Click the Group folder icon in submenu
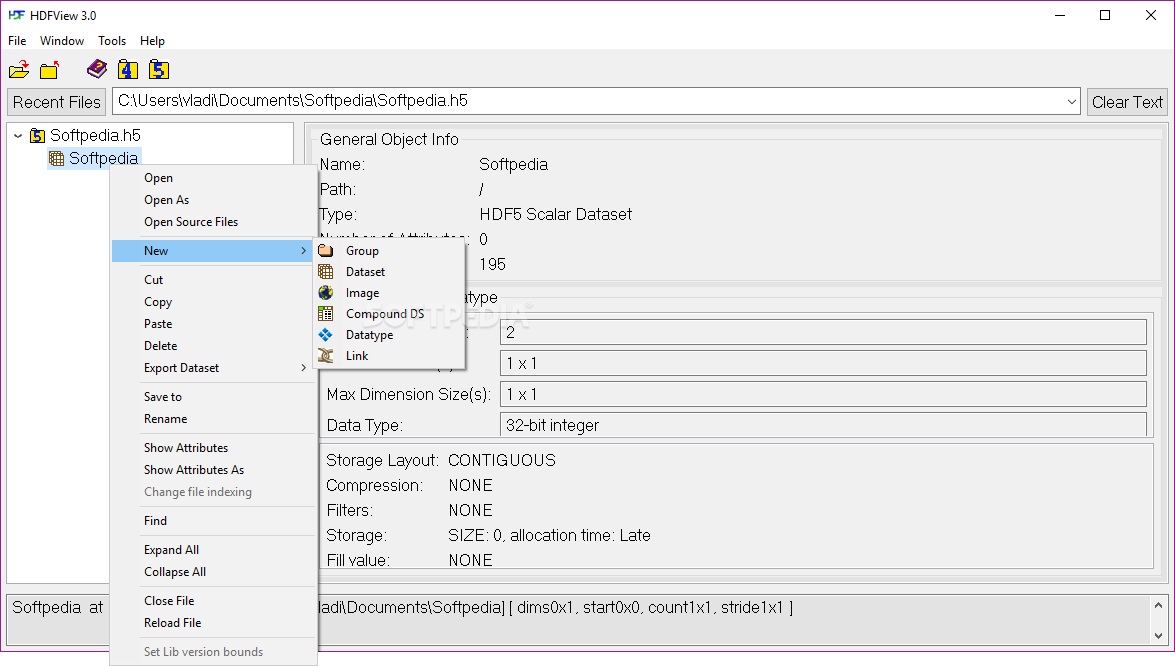The width and height of the screenshot is (1175, 666). point(326,250)
